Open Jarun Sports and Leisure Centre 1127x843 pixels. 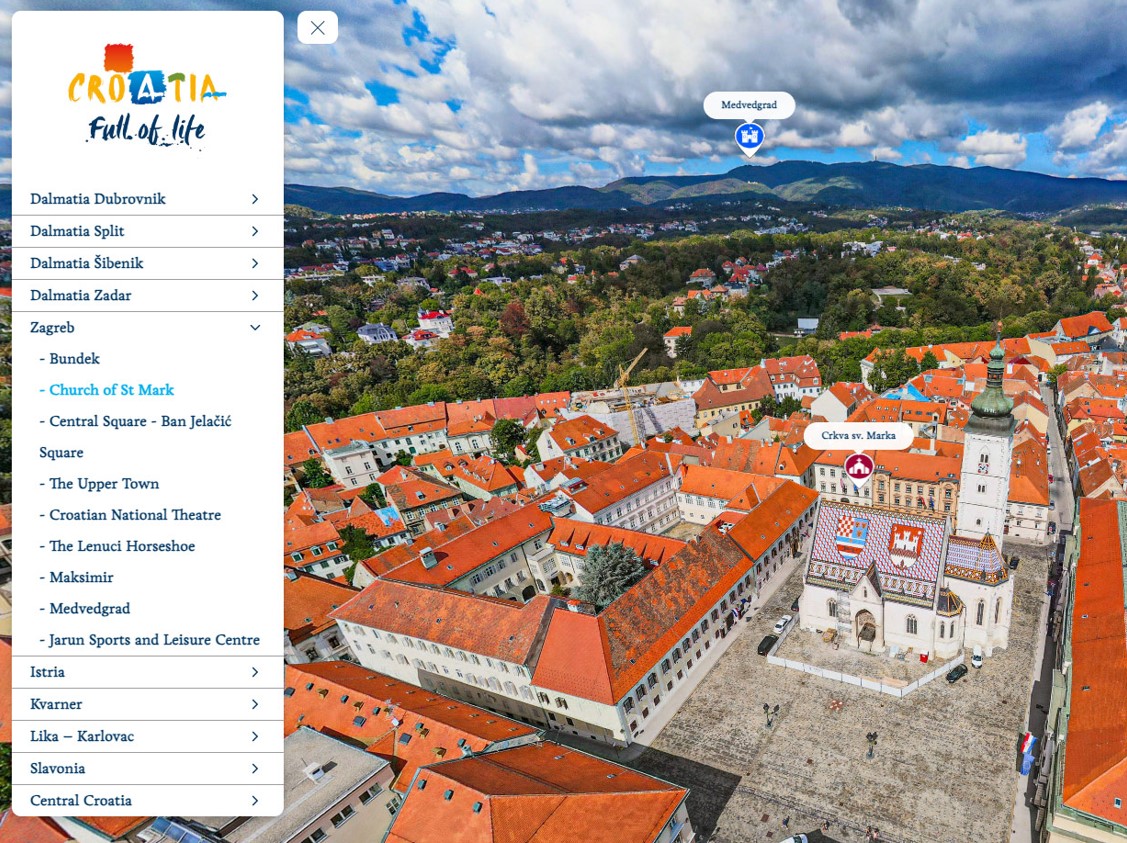tap(150, 640)
